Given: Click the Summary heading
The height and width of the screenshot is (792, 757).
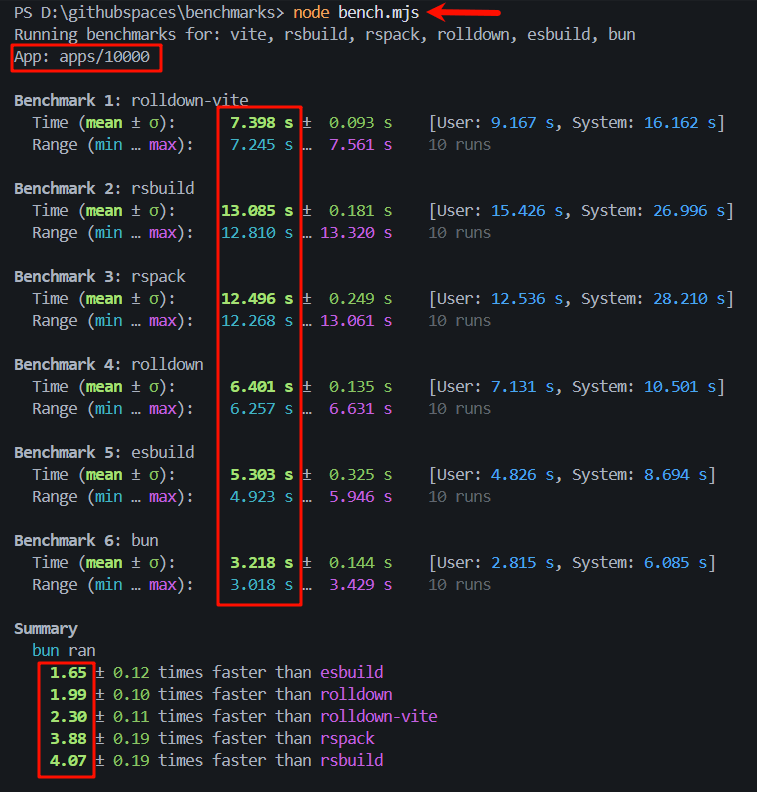Looking at the screenshot, I should [x=46, y=629].
